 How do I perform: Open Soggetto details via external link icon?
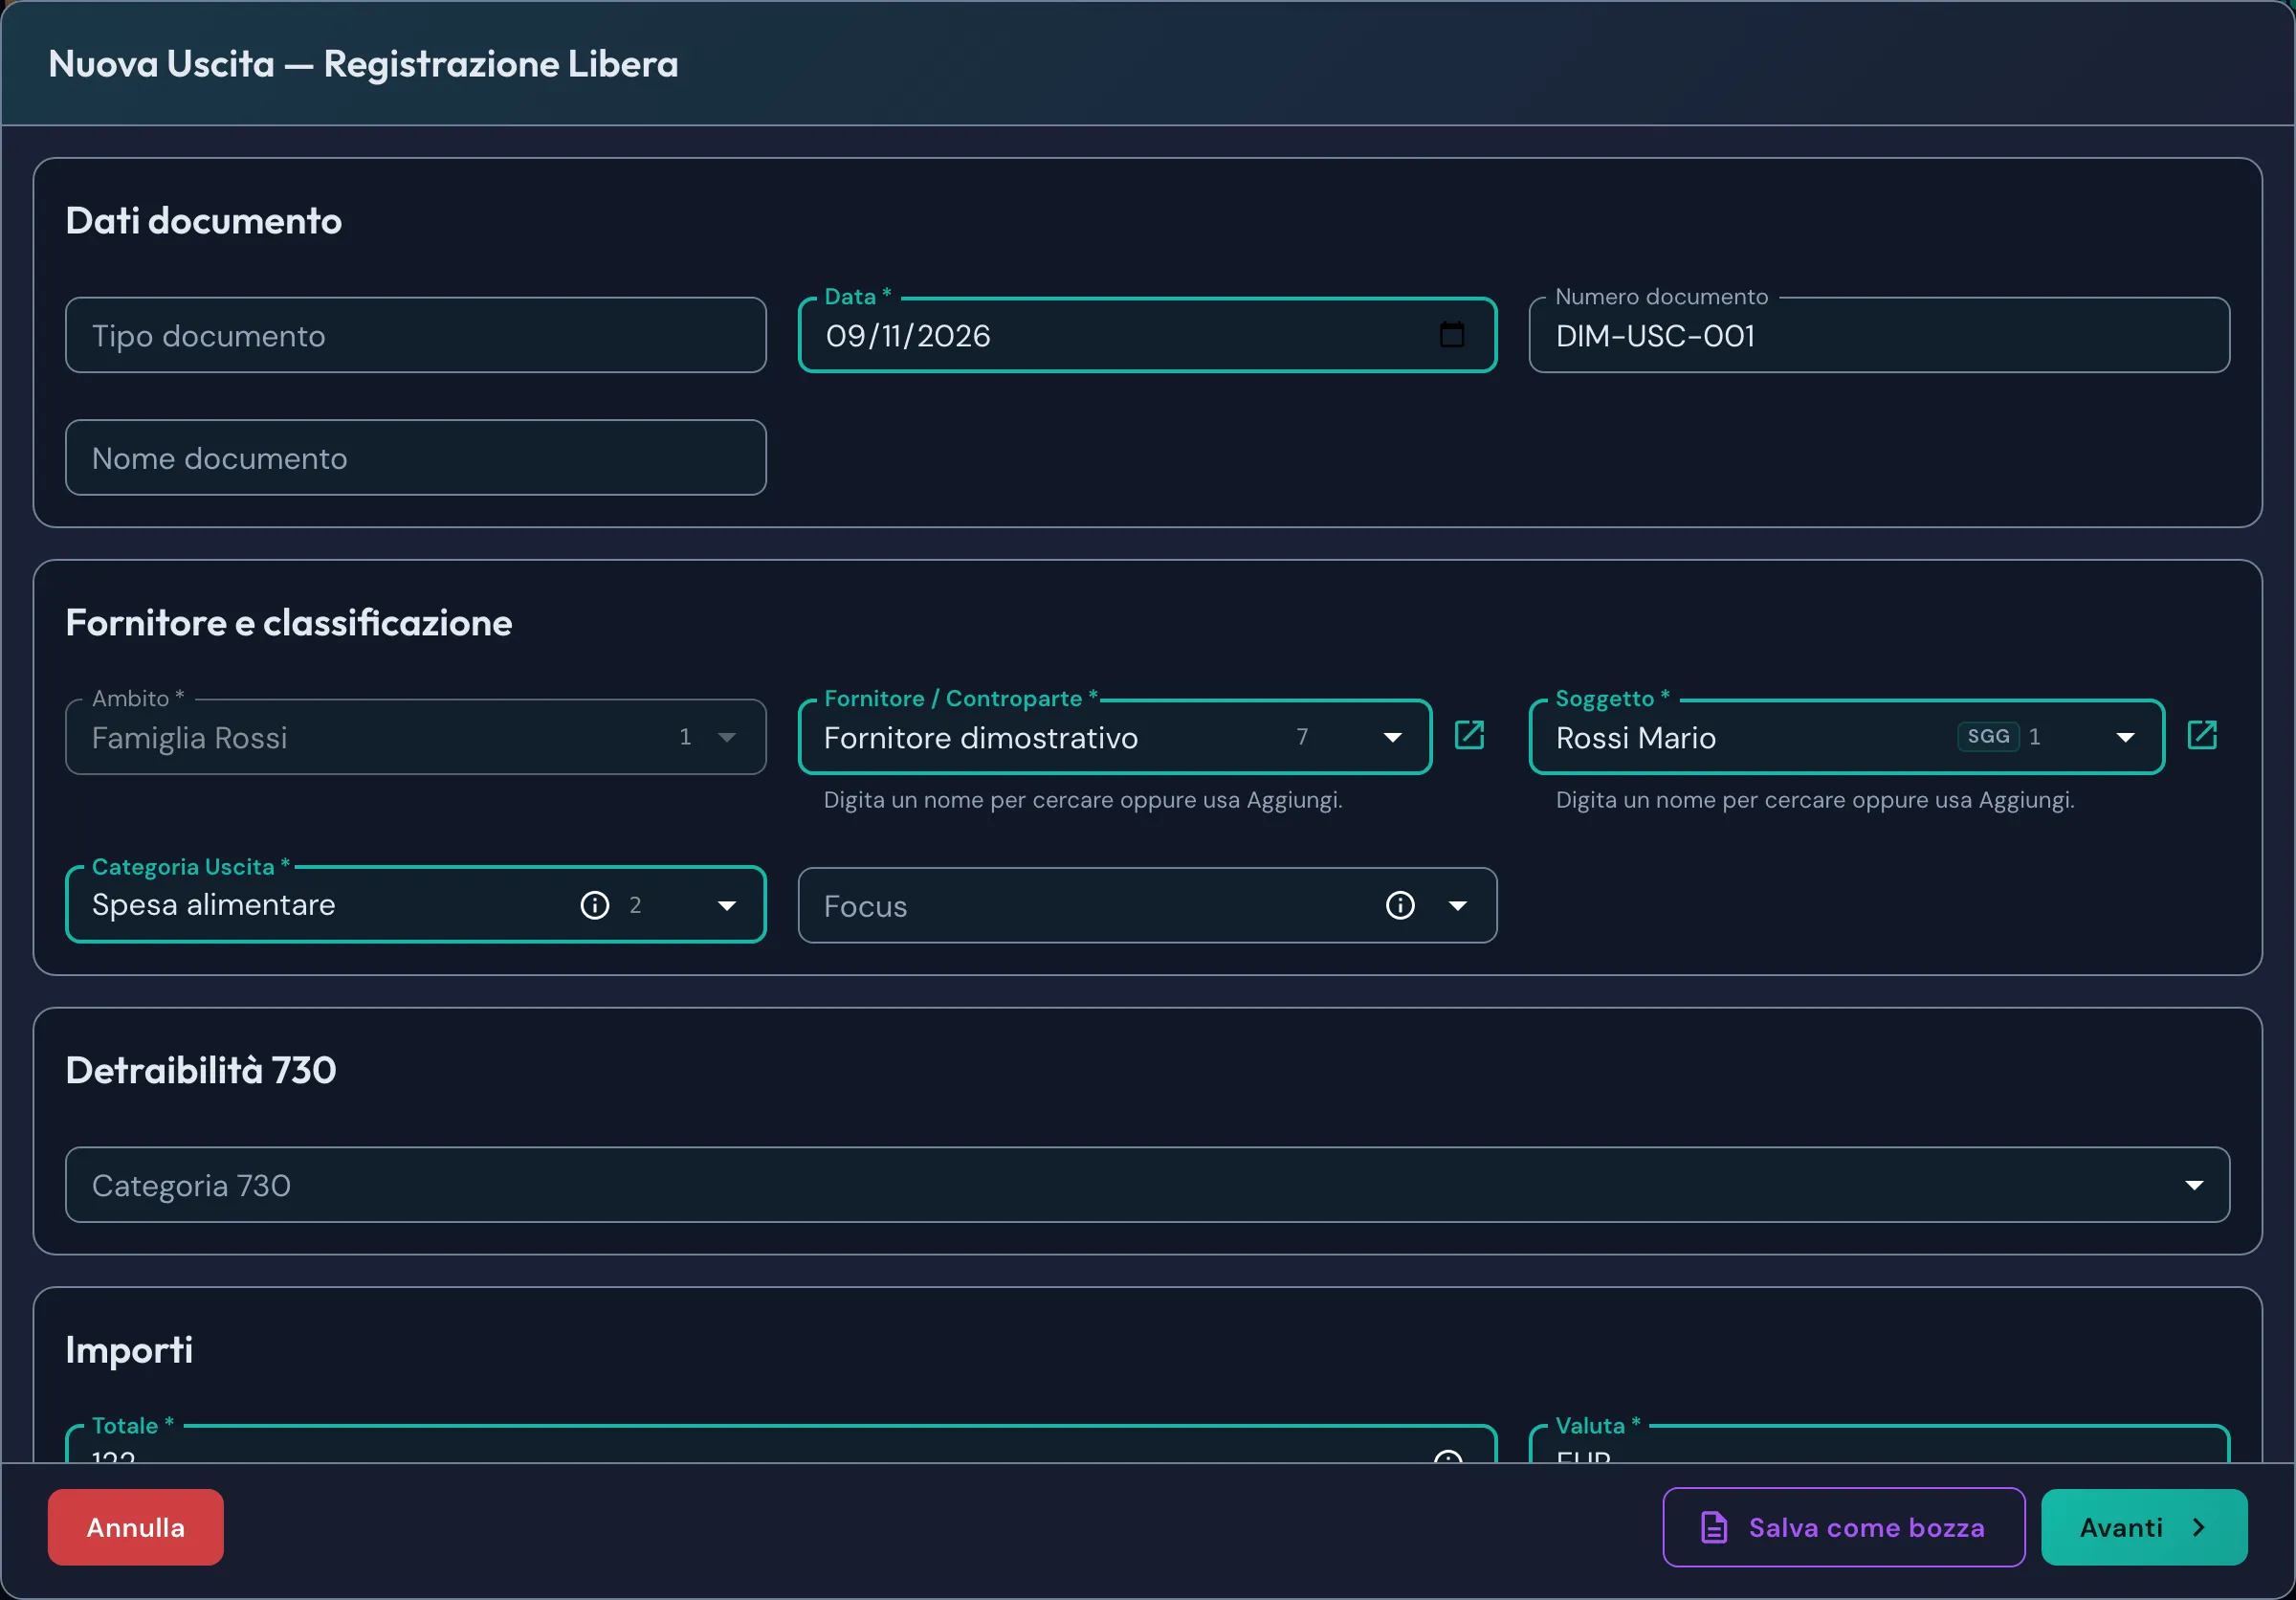2202,735
